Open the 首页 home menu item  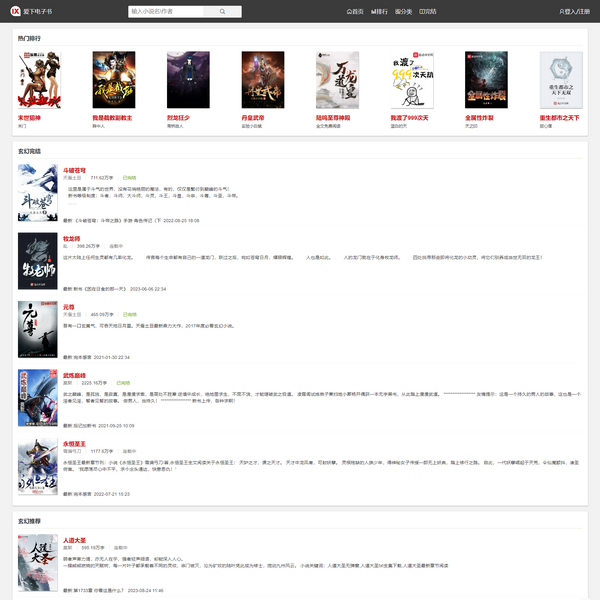pyautogui.click(x=354, y=12)
